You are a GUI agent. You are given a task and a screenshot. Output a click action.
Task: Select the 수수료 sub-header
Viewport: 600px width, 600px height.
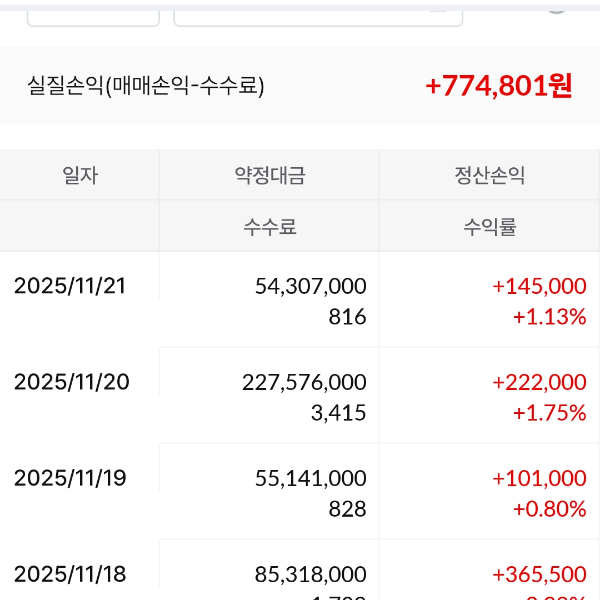coord(269,227)
